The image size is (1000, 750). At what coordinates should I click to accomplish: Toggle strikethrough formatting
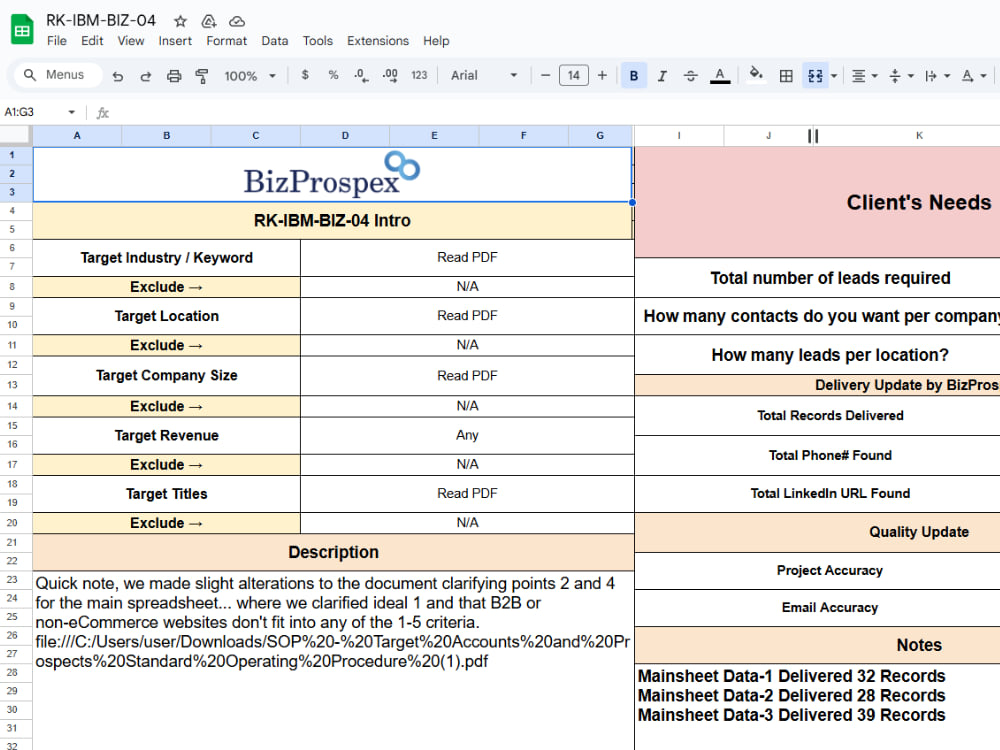pyautogui.click(x=691, y=75)
